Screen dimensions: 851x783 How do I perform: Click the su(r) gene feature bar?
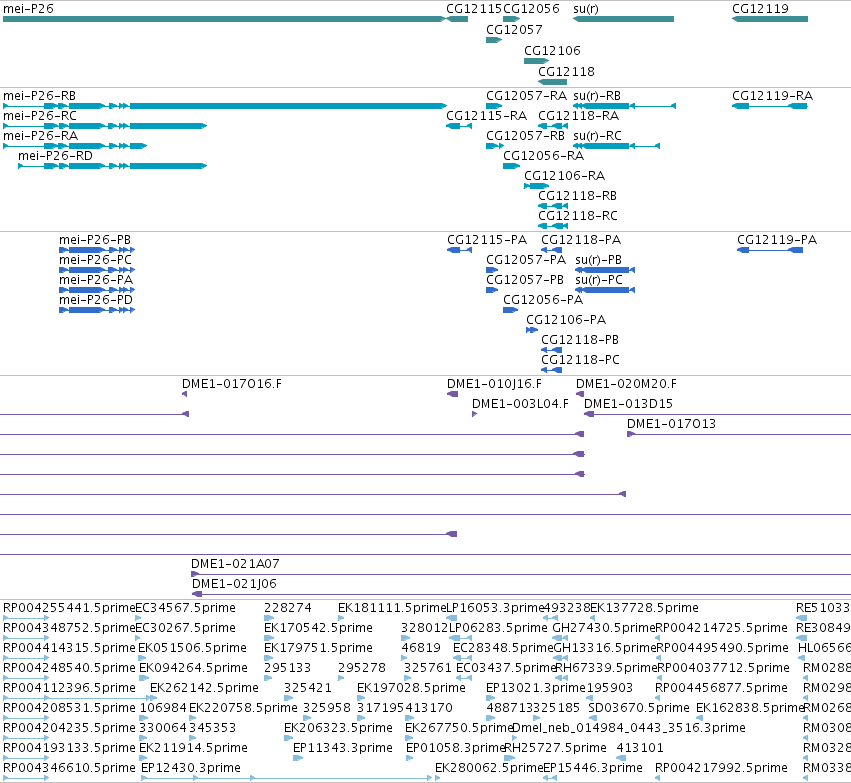coord(623,20)
